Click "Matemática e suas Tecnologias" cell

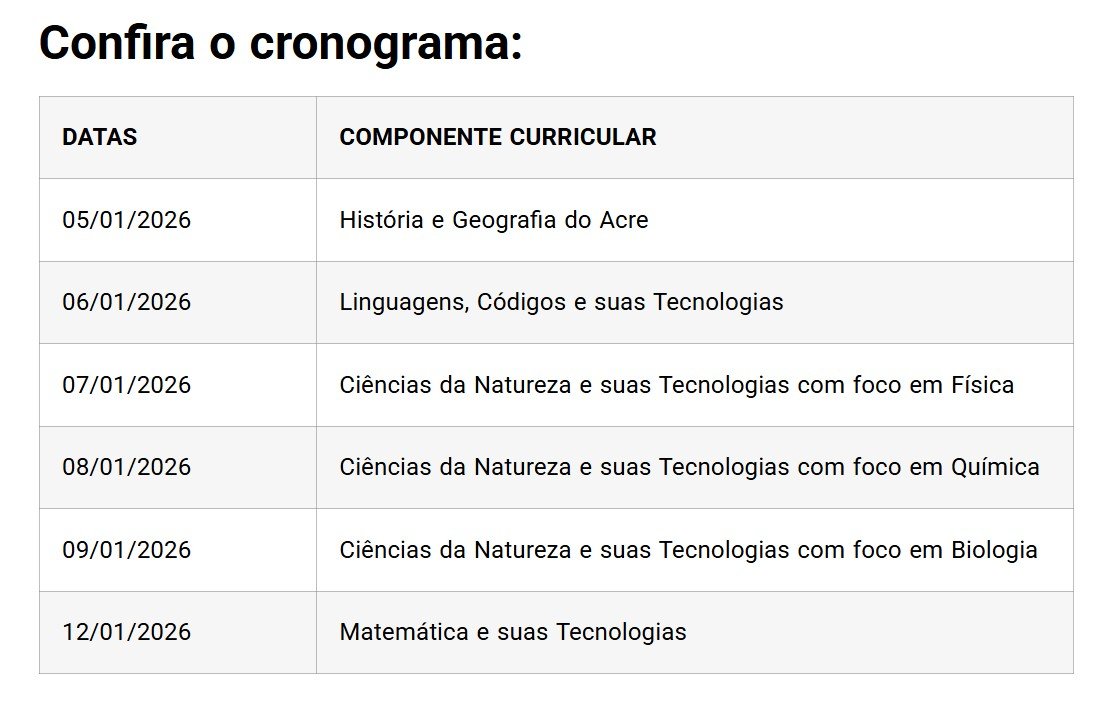[513, 632]
